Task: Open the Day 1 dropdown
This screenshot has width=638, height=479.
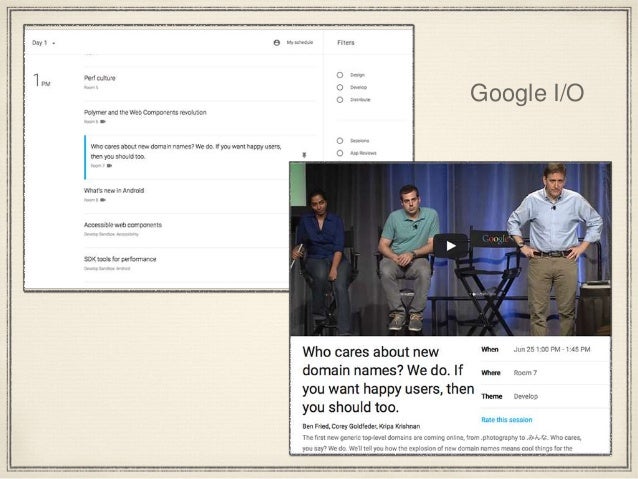Action: (44, 43)
